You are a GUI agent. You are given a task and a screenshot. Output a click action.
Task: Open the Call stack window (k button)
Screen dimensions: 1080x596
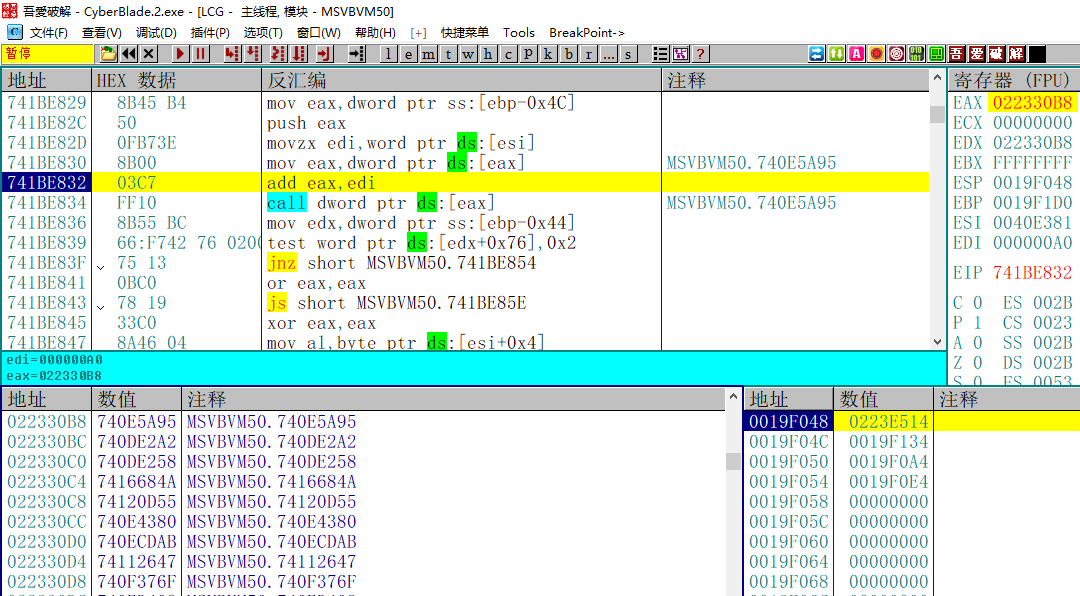[548, 54]
